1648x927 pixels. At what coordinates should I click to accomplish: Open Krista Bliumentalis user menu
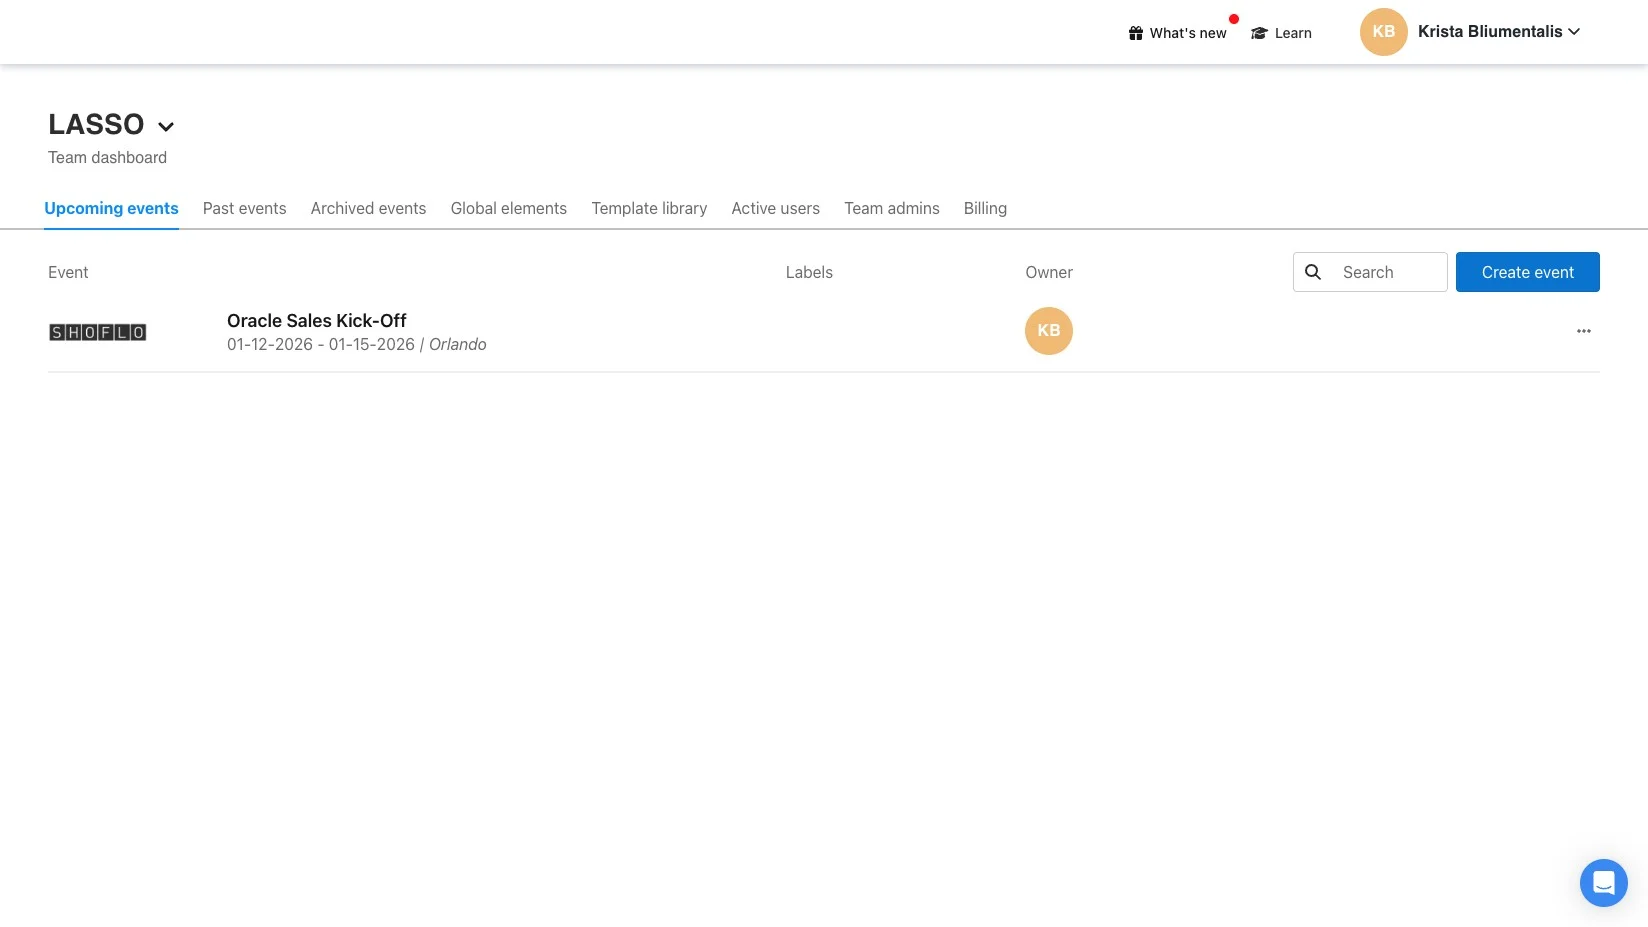pyautogui.click(x=1498, y=32)
